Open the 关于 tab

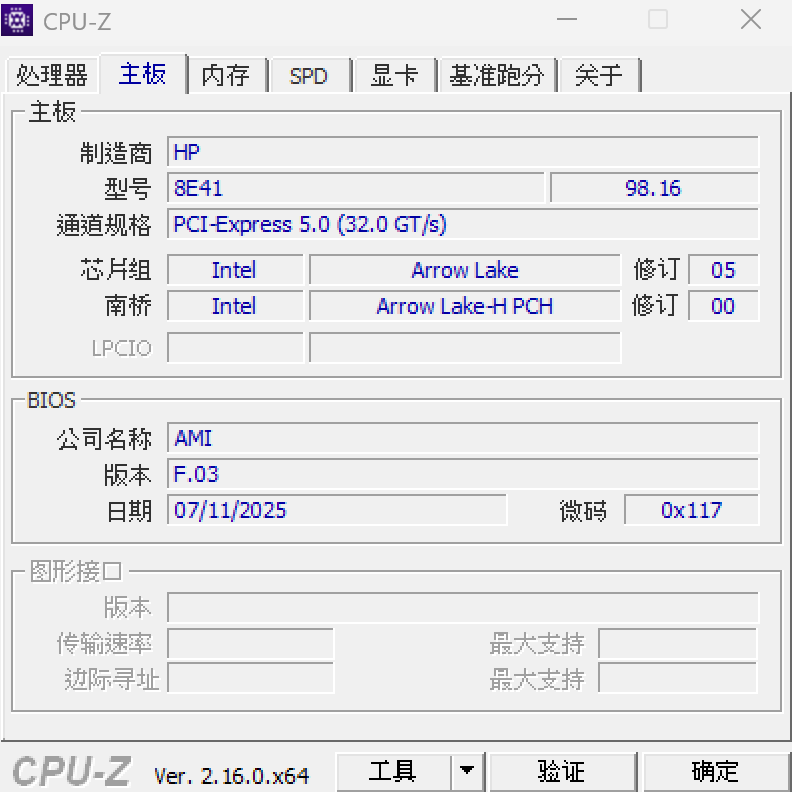(x=599, y=75)
